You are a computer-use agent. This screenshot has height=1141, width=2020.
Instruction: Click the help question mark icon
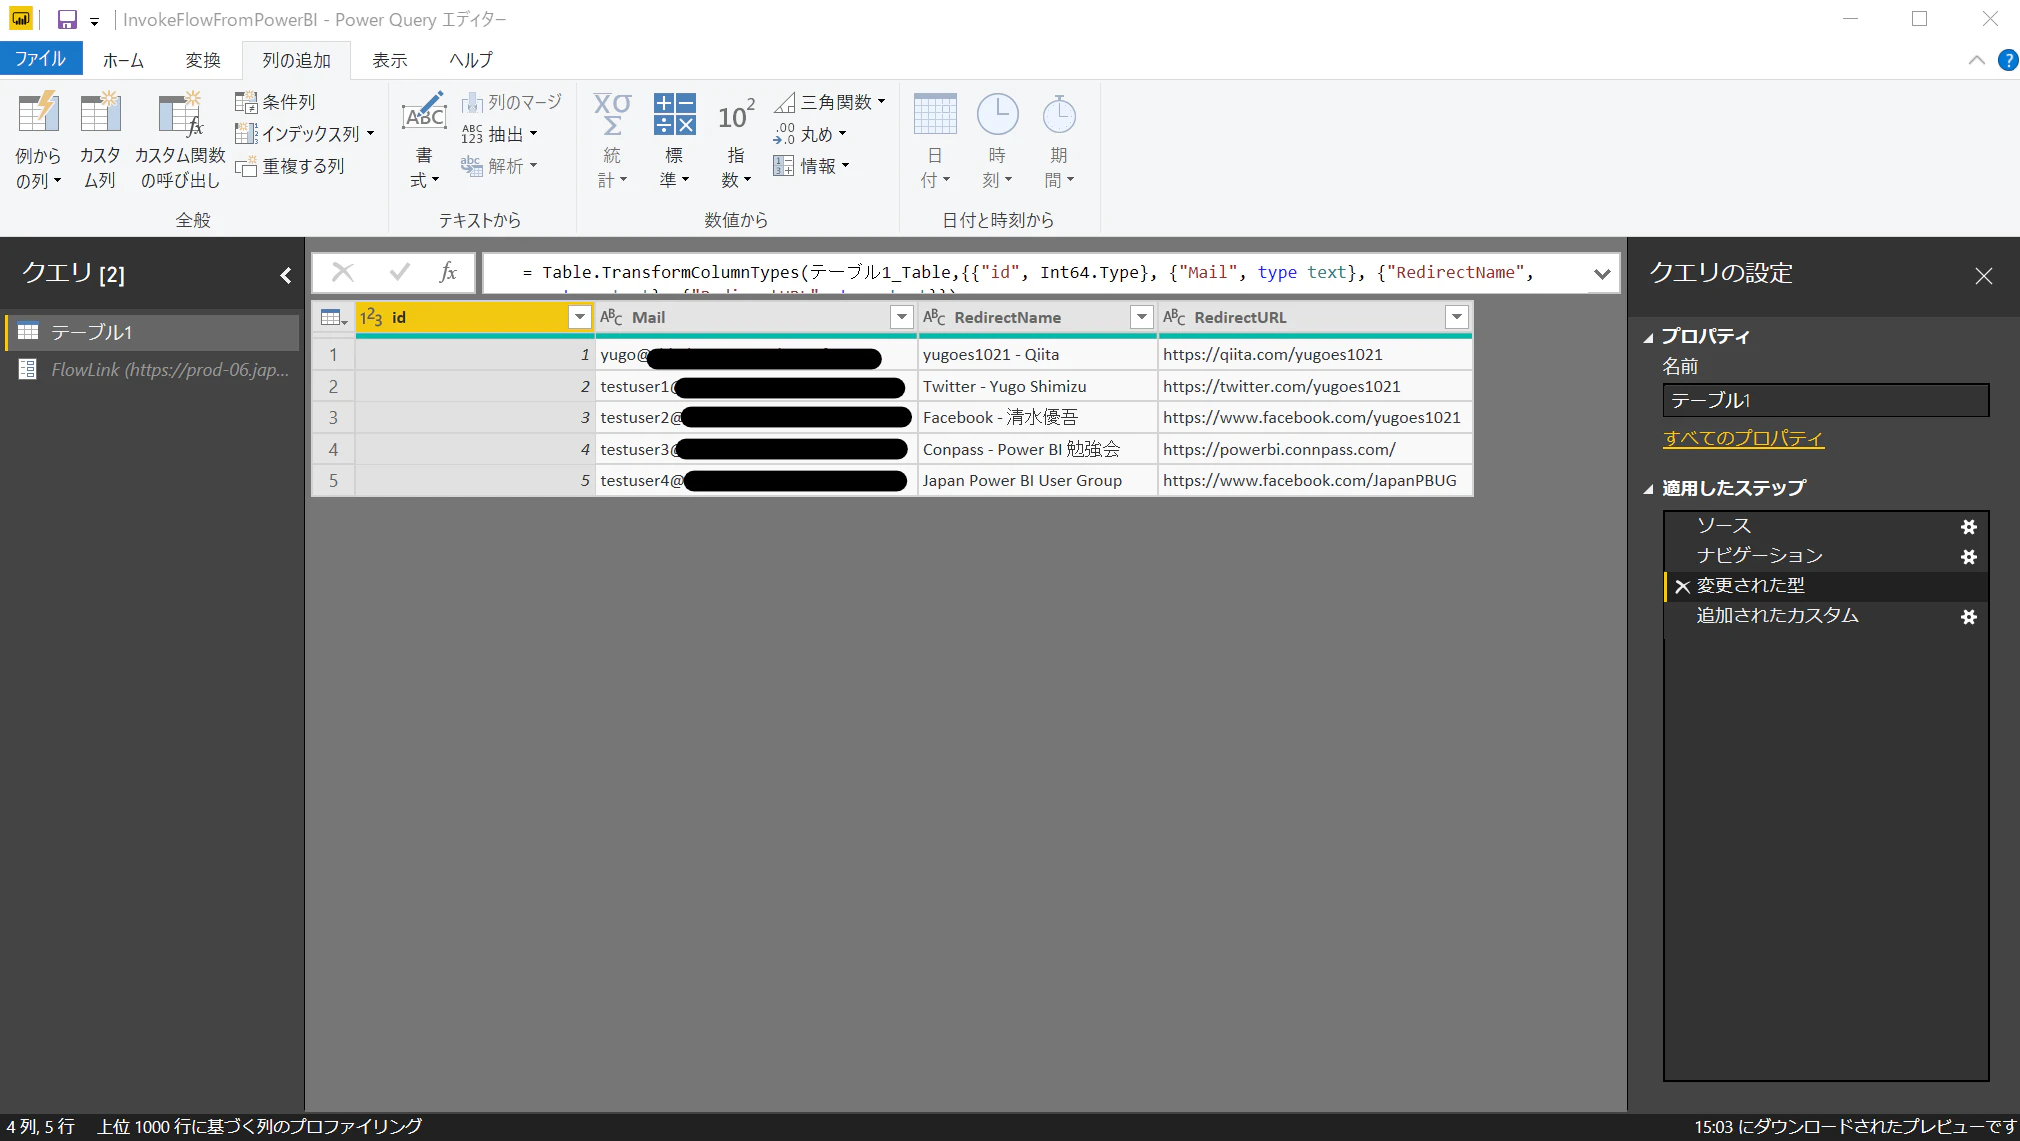(x=2007, y=60)
